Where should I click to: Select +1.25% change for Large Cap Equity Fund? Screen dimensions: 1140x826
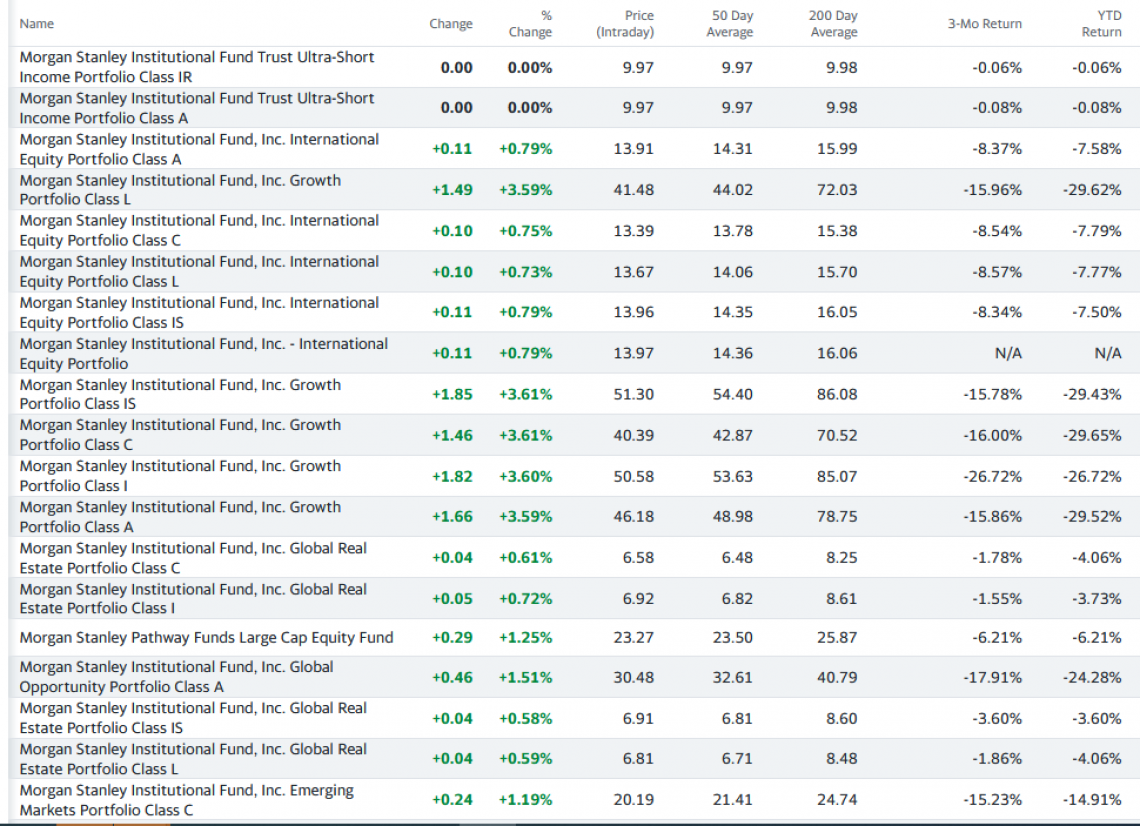526,638
